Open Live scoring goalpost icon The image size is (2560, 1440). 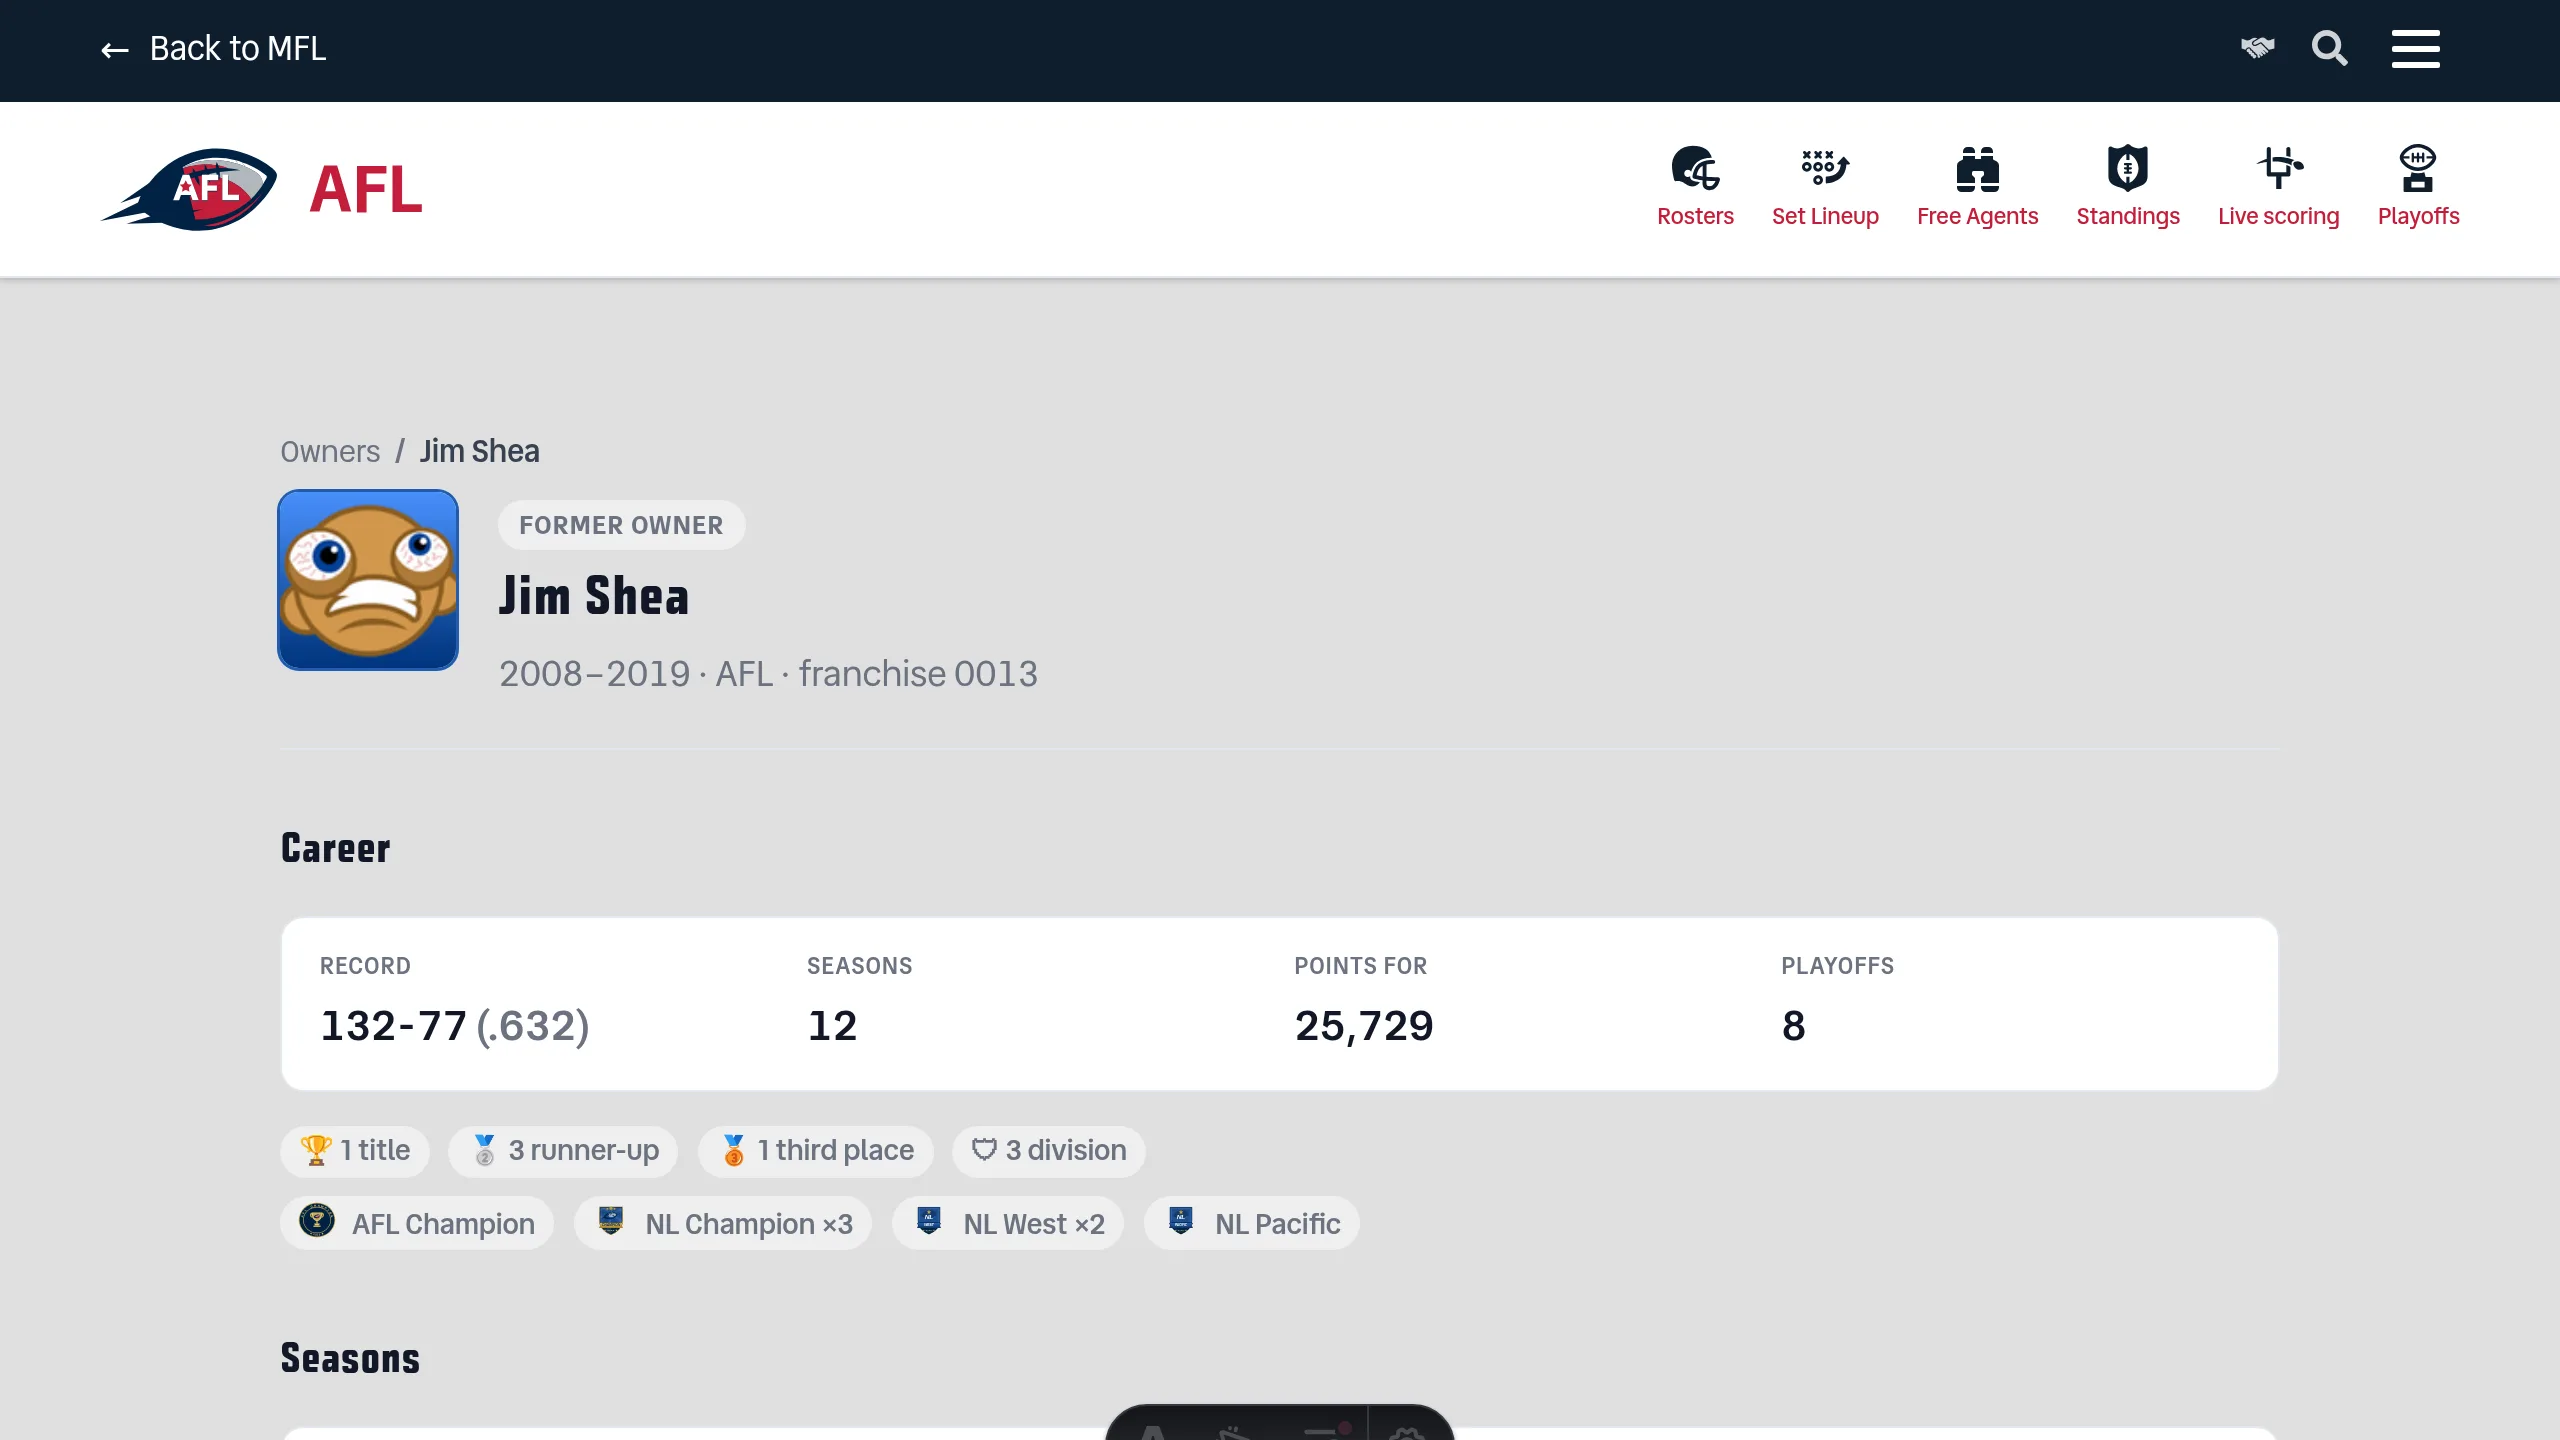[x=2279, y=167]
